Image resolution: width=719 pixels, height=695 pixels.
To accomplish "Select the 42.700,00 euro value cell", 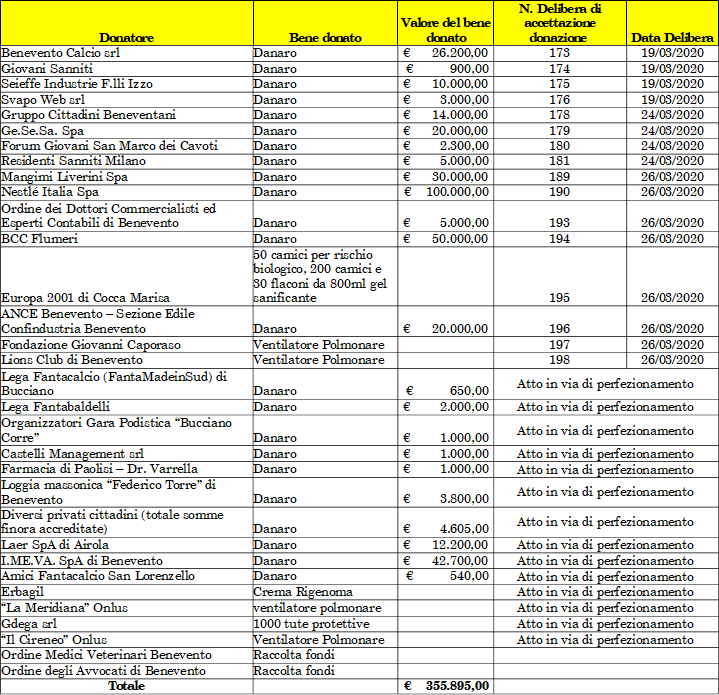I will click(445, 561).
